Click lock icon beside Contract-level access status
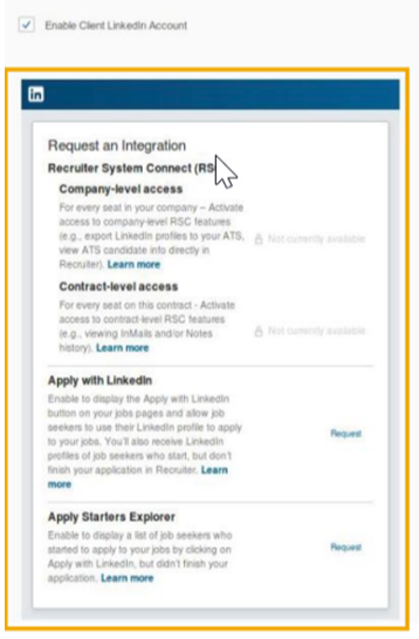Image resolution: width=419 pixels, height=639 pixels. point(258,331)
